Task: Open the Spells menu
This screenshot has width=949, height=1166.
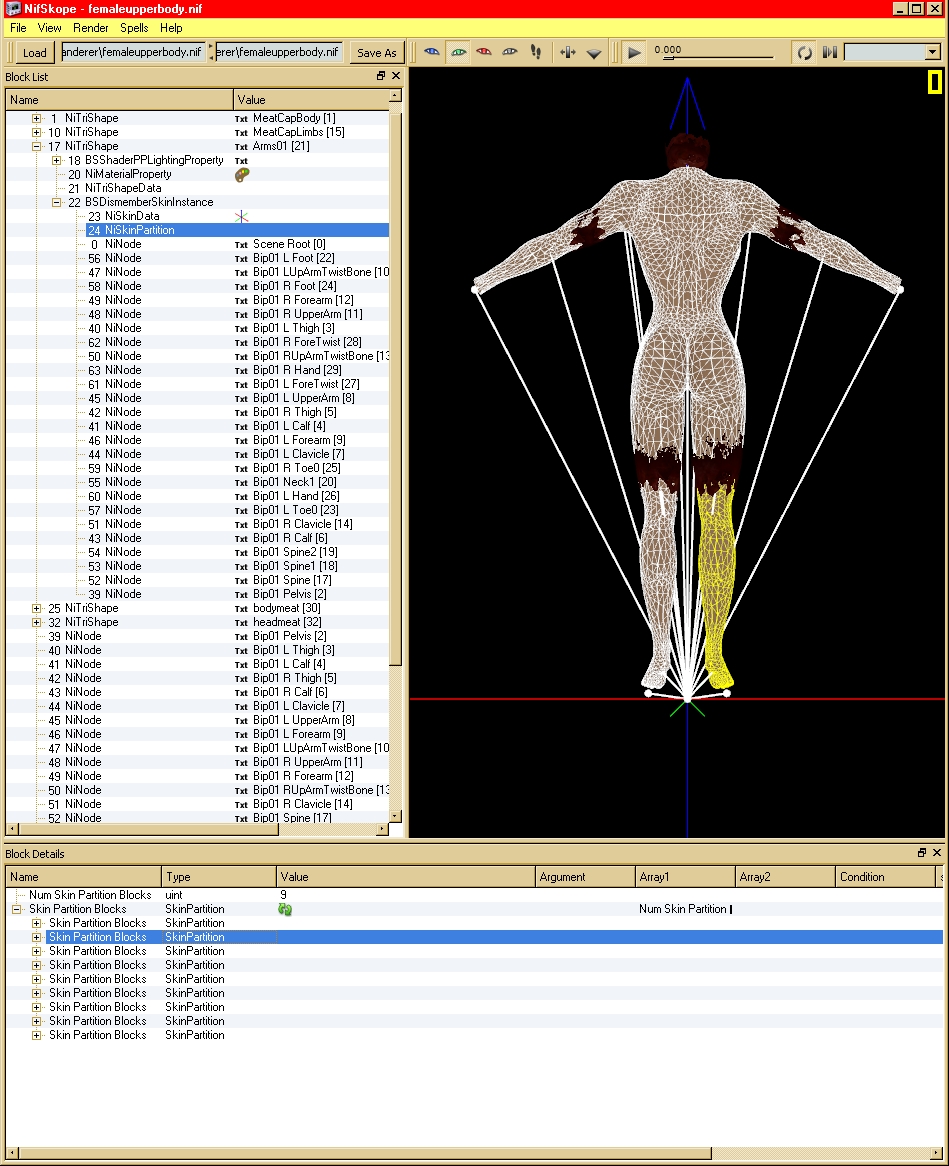Action: coord(134,28)
